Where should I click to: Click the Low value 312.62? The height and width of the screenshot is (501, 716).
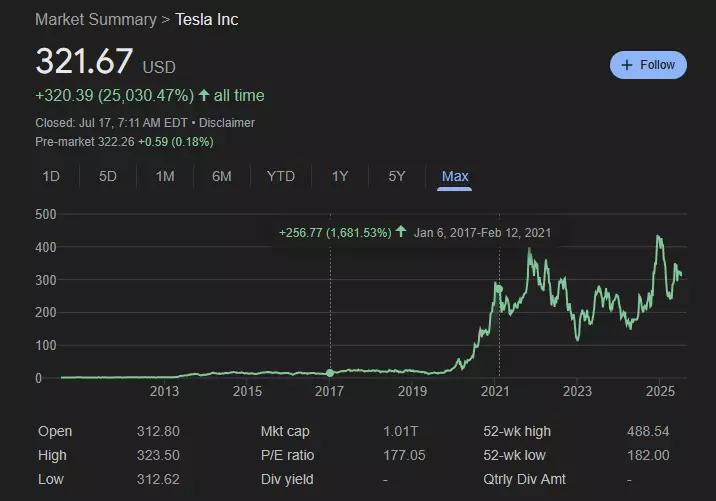point(158,479)
